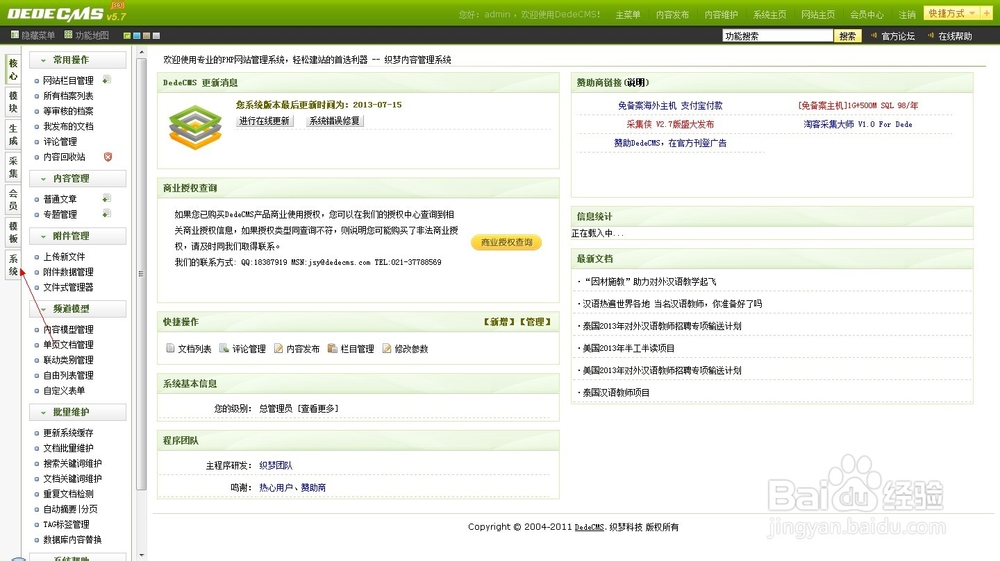Image resolution: width=1000 pixels, height=561 pixels.
Task: Open the 内容模型管理 menu item
Action: pos(68,329)
